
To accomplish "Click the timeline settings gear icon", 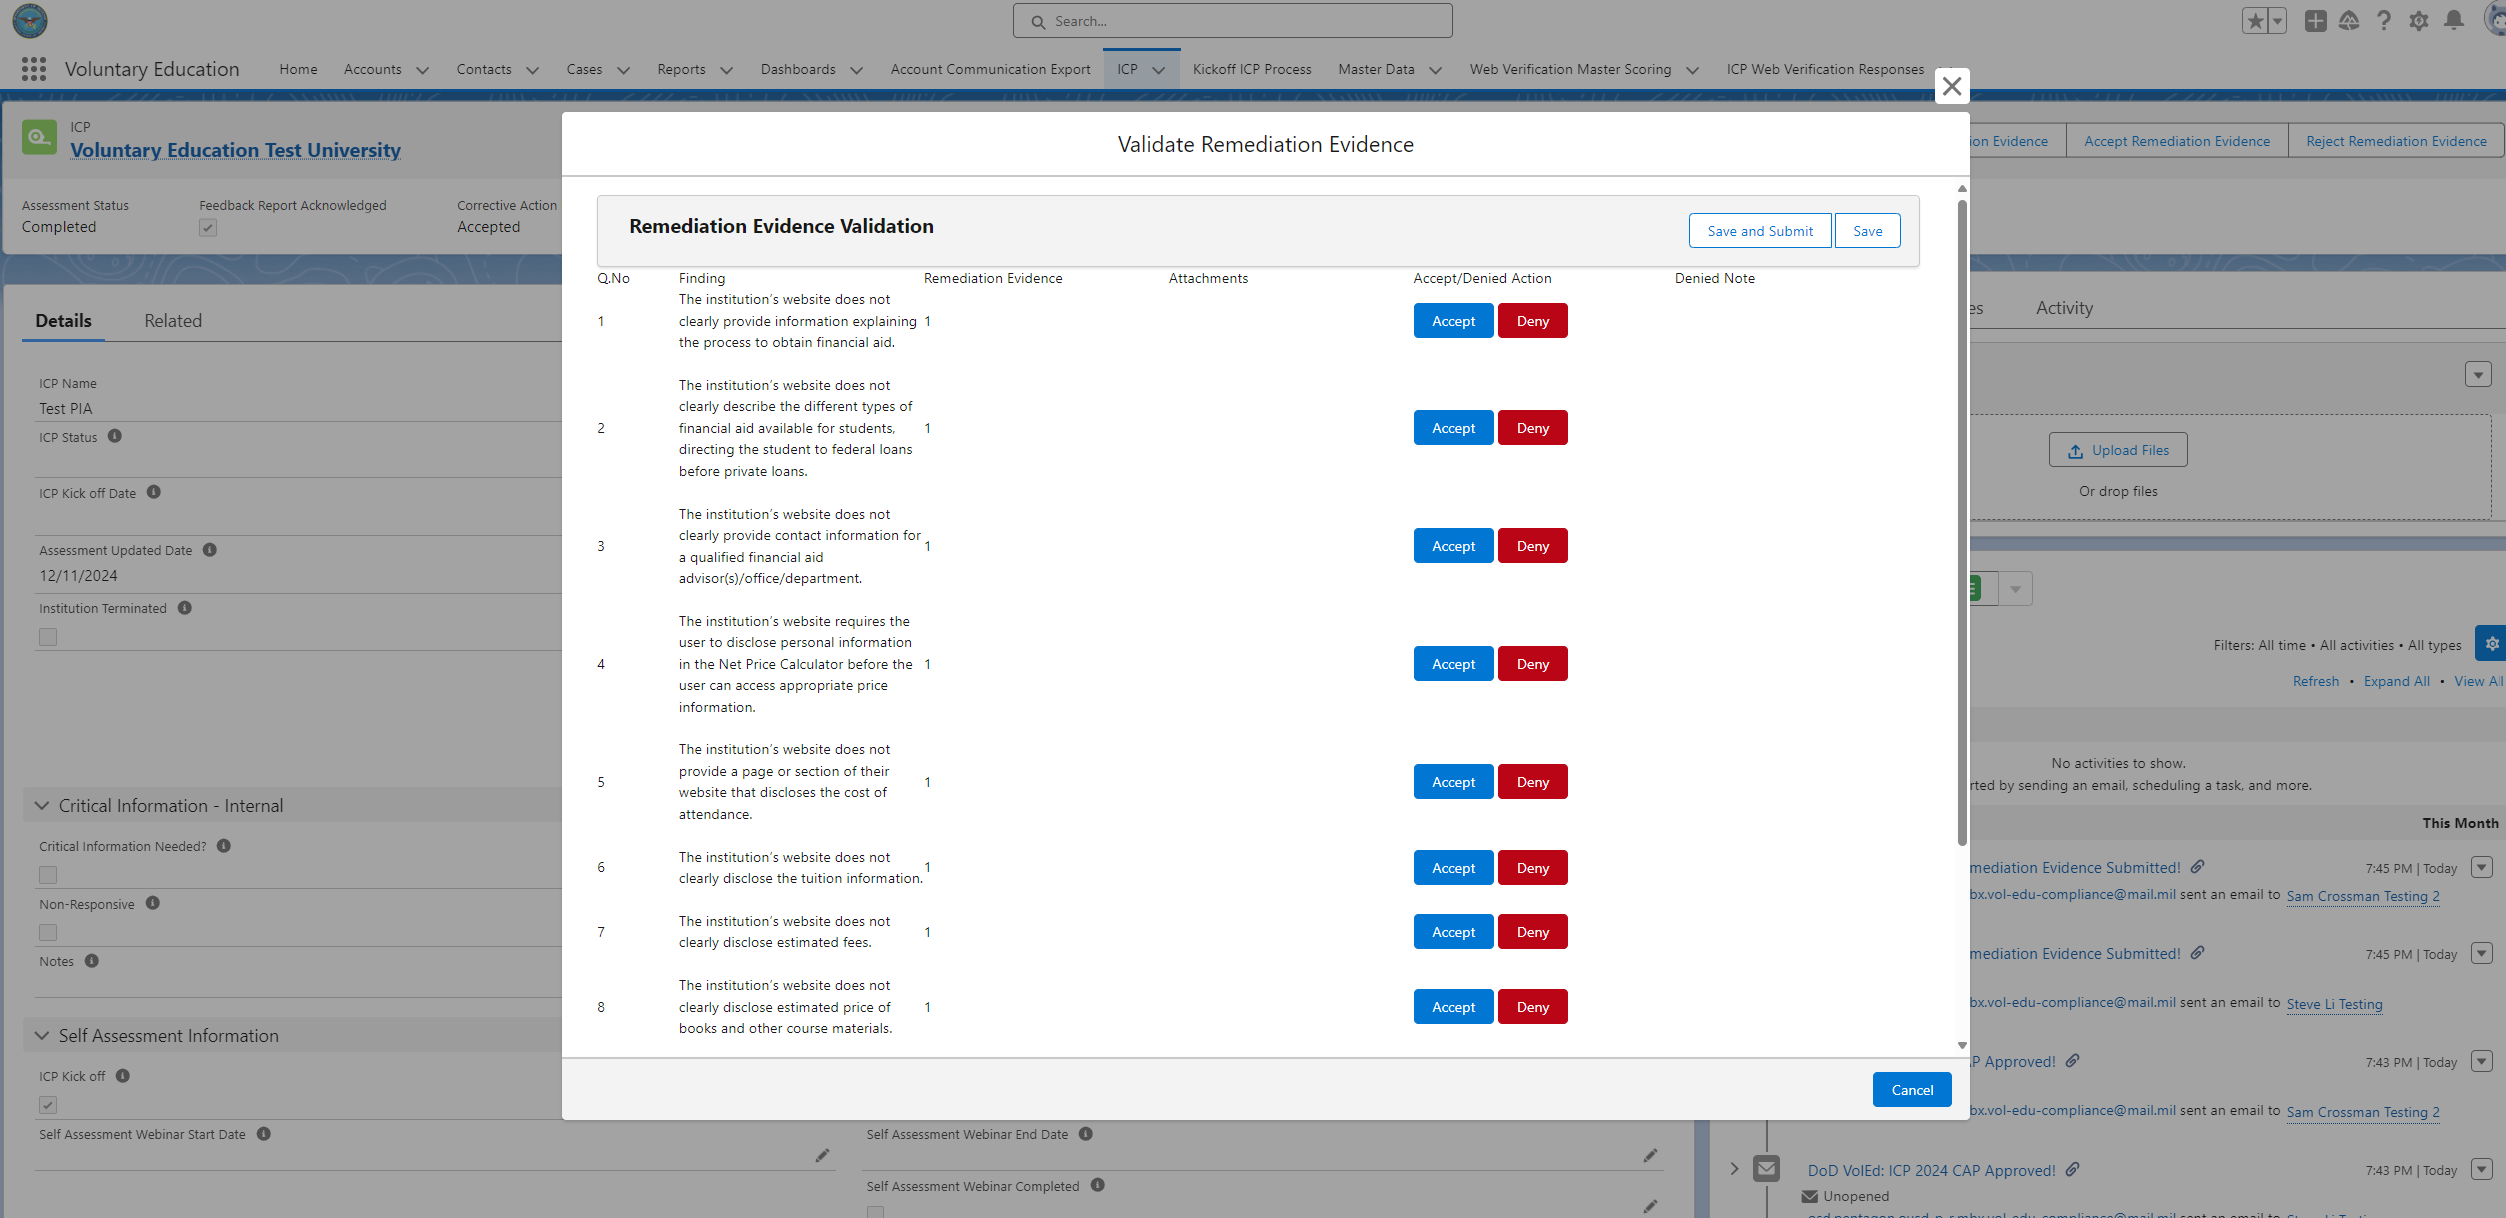I will coord(2491,644).
